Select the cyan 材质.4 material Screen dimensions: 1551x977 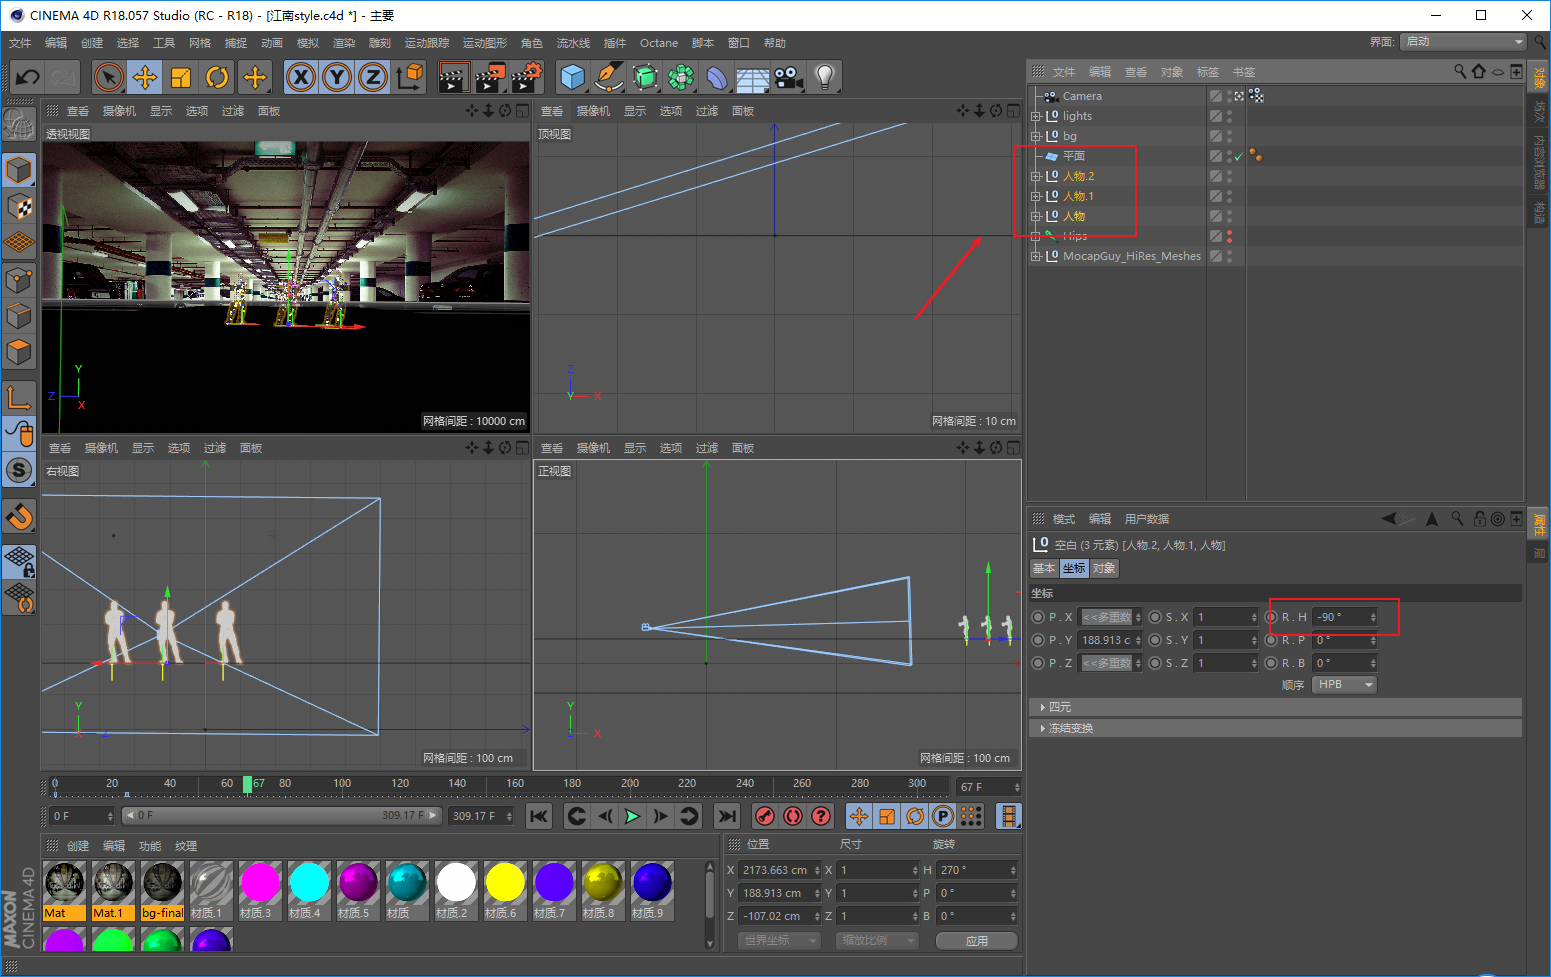click(x=309, y=890)
